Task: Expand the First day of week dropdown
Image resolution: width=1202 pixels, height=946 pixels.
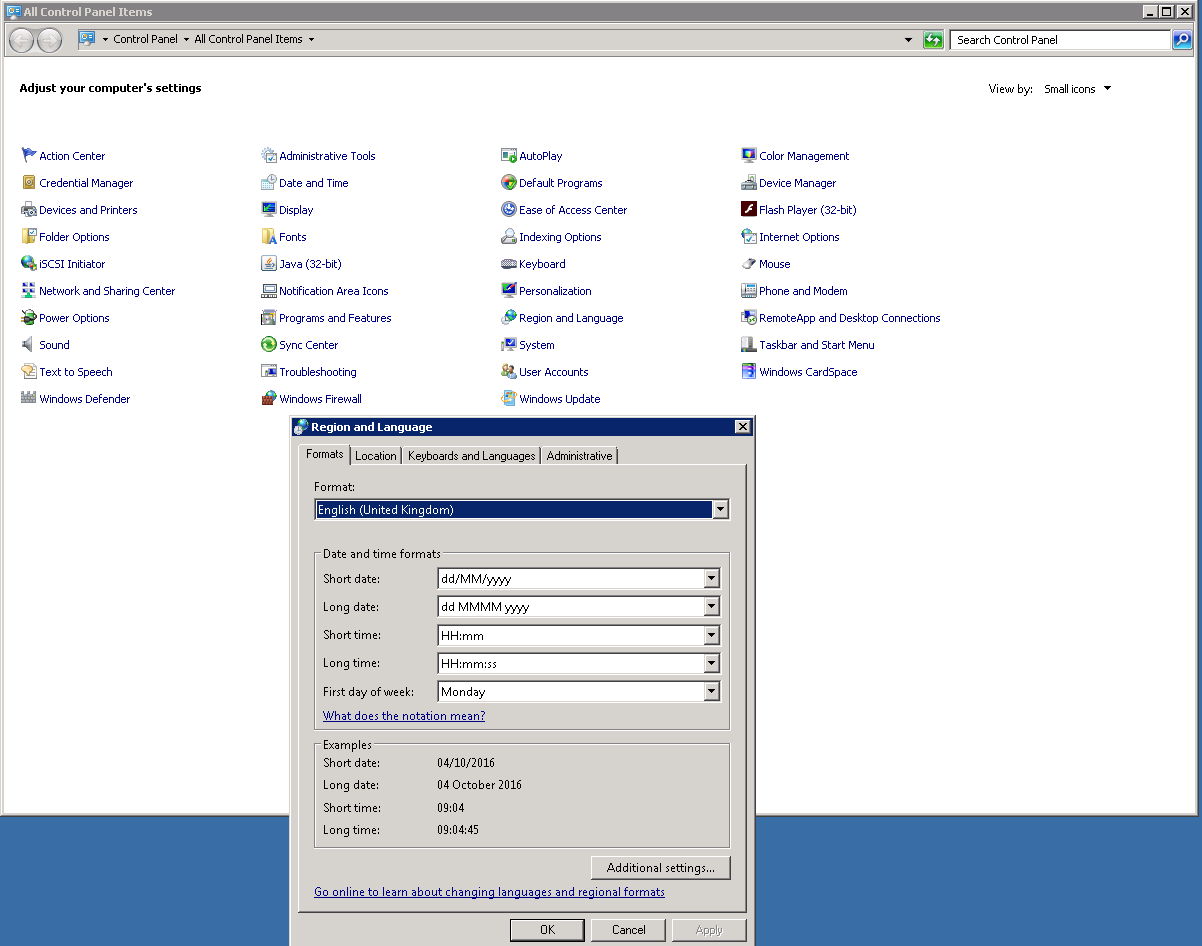Action: pos(711,692)
